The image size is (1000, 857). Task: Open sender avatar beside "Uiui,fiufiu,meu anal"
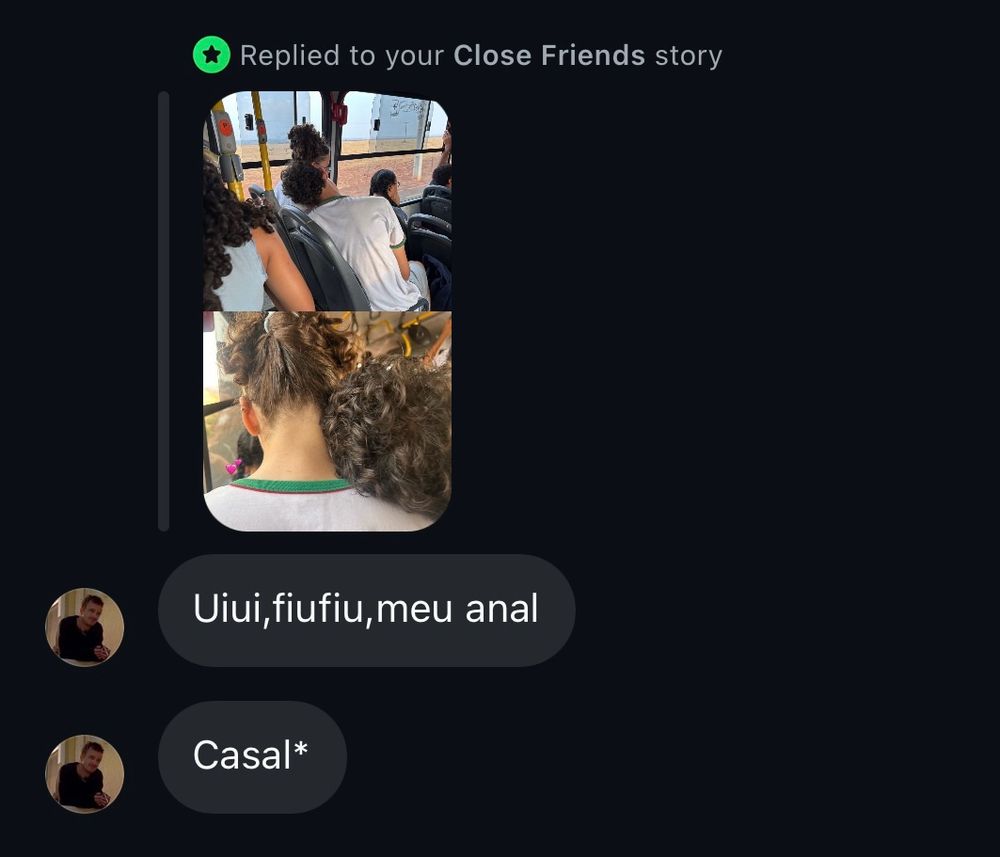pos(84,627)
